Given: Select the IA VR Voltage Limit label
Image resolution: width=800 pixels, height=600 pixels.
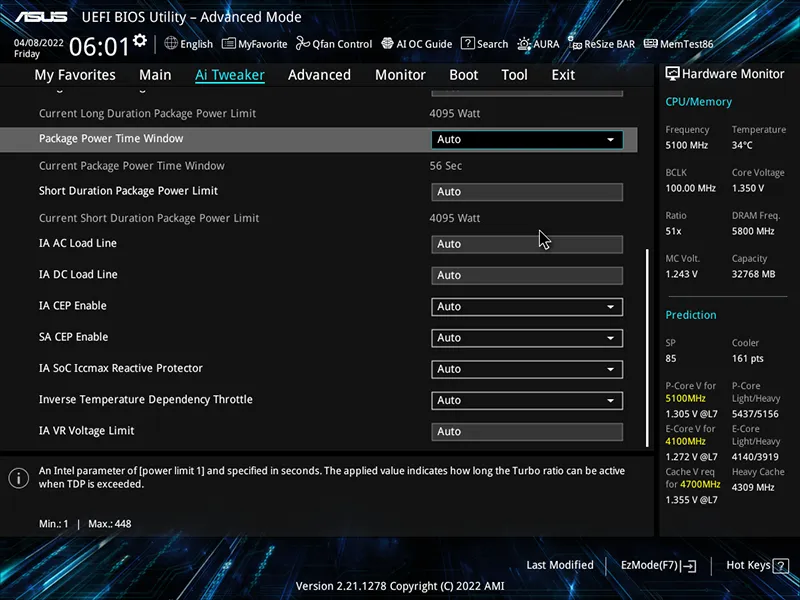Looking at the screenshot, I should 86,431.
